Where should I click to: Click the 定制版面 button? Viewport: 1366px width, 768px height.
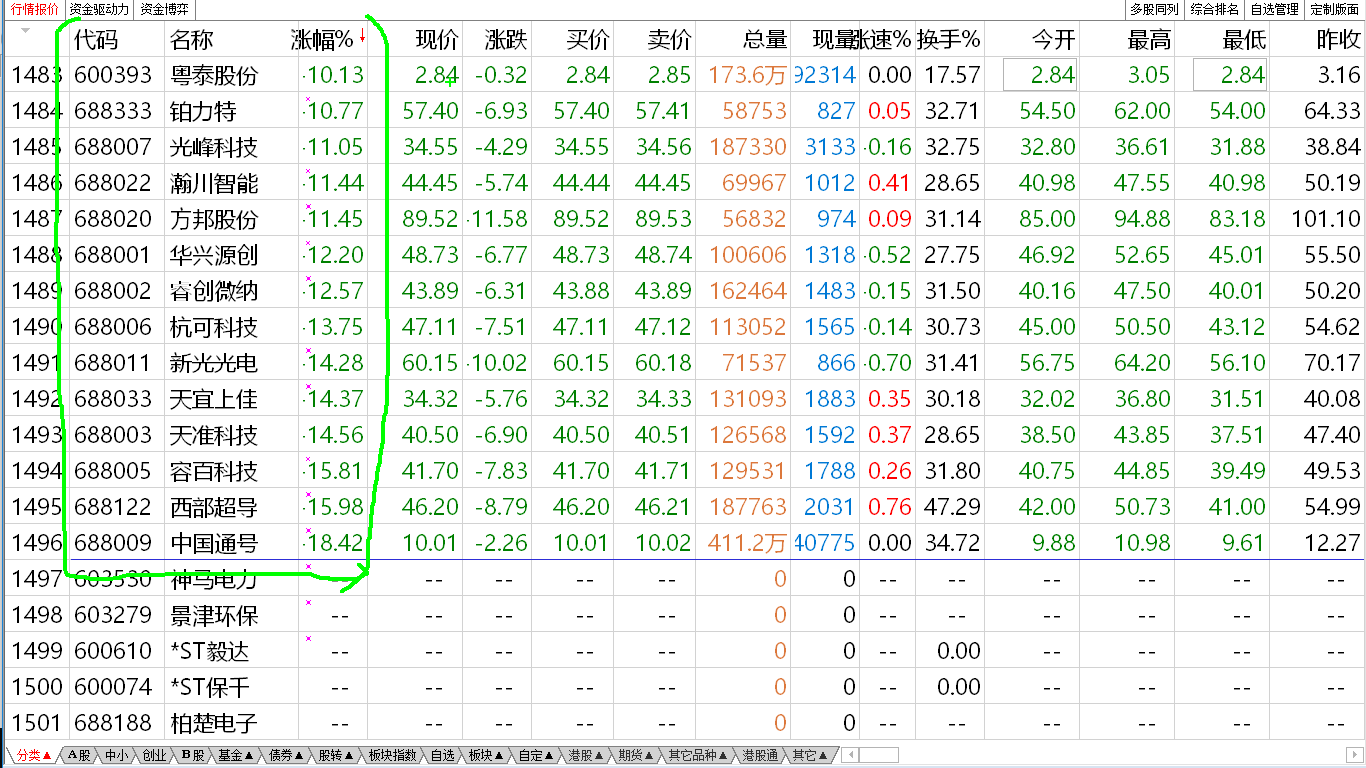click(x=1335, y=9)
